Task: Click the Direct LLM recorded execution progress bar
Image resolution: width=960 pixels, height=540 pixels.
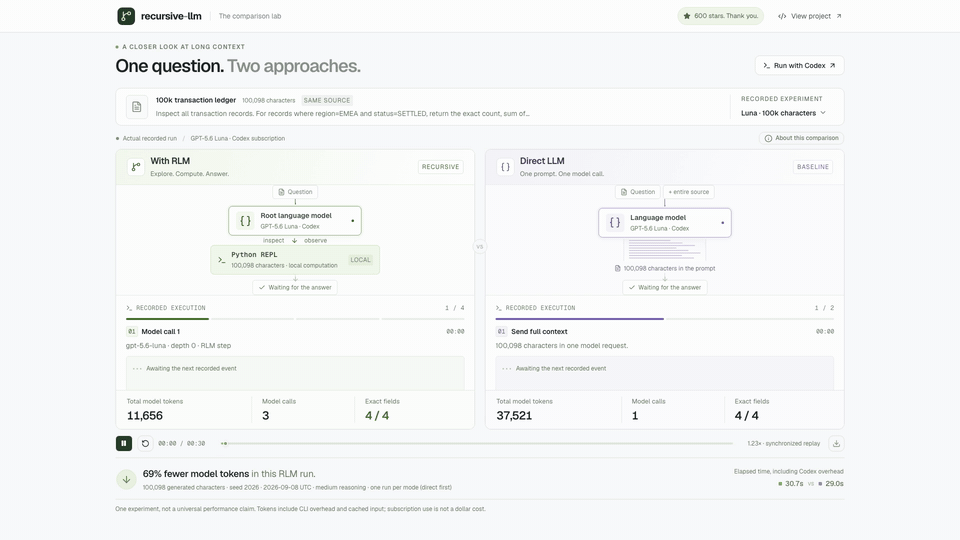Action: (664, 319)
